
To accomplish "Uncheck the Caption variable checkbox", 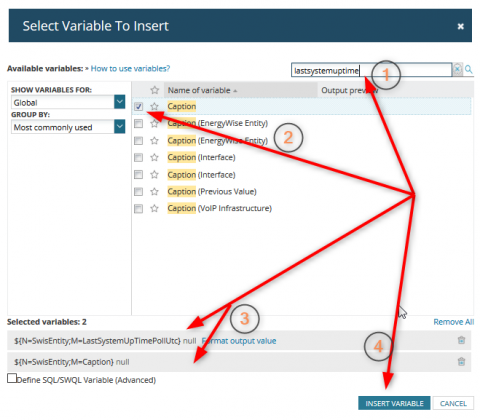I will (x=139, y=107).
